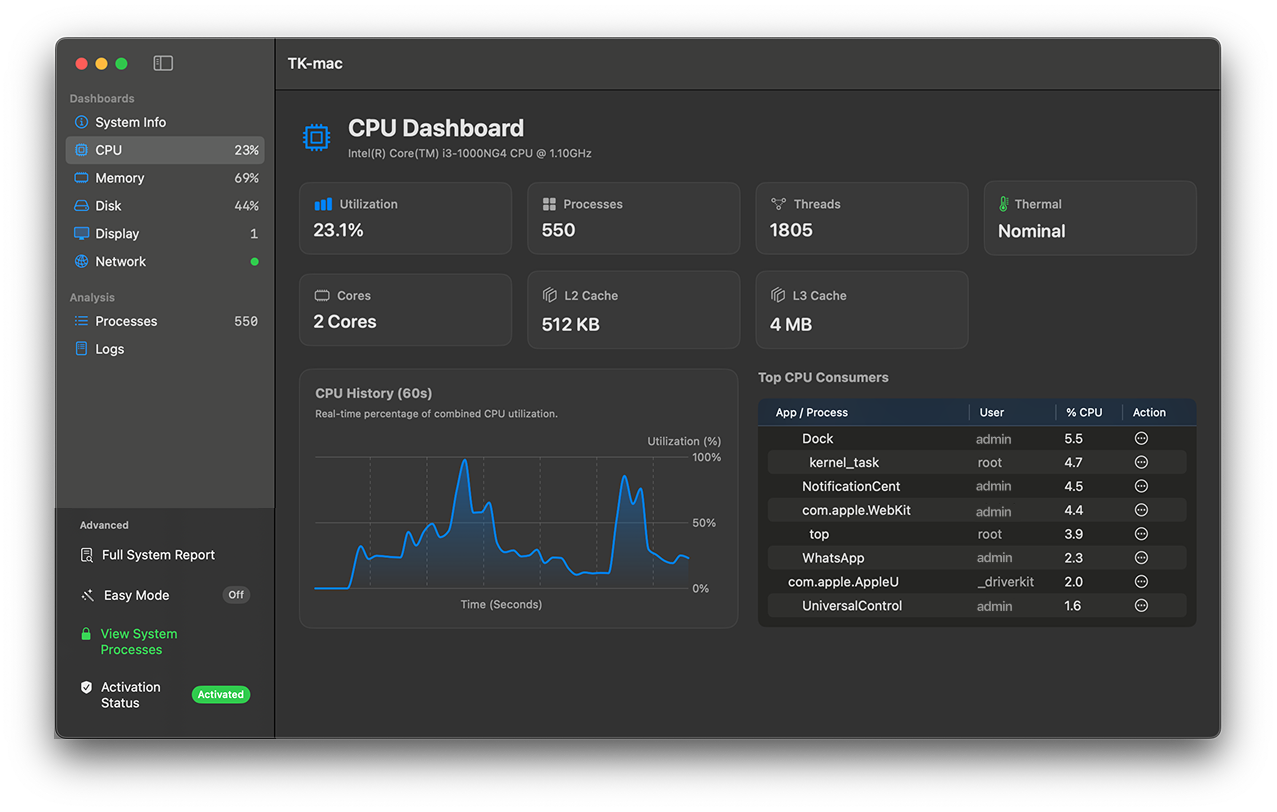Open the action menu for WhatsApp process
Screen dimensions: 1277x812
pyautogui.click(x=1140, y=557)
